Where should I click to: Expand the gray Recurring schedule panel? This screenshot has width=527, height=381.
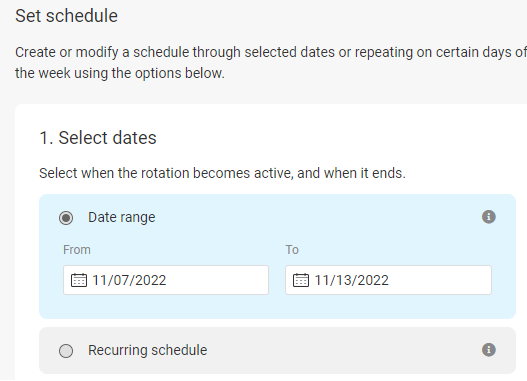coord(277,350)
